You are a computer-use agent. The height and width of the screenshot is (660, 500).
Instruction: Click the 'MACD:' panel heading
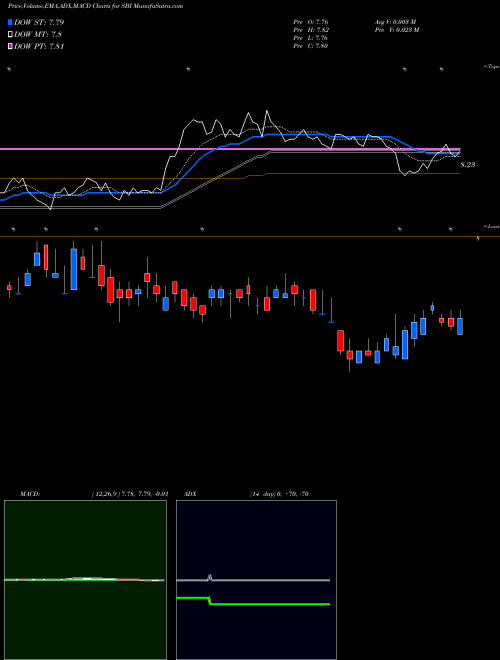[30, 494]
